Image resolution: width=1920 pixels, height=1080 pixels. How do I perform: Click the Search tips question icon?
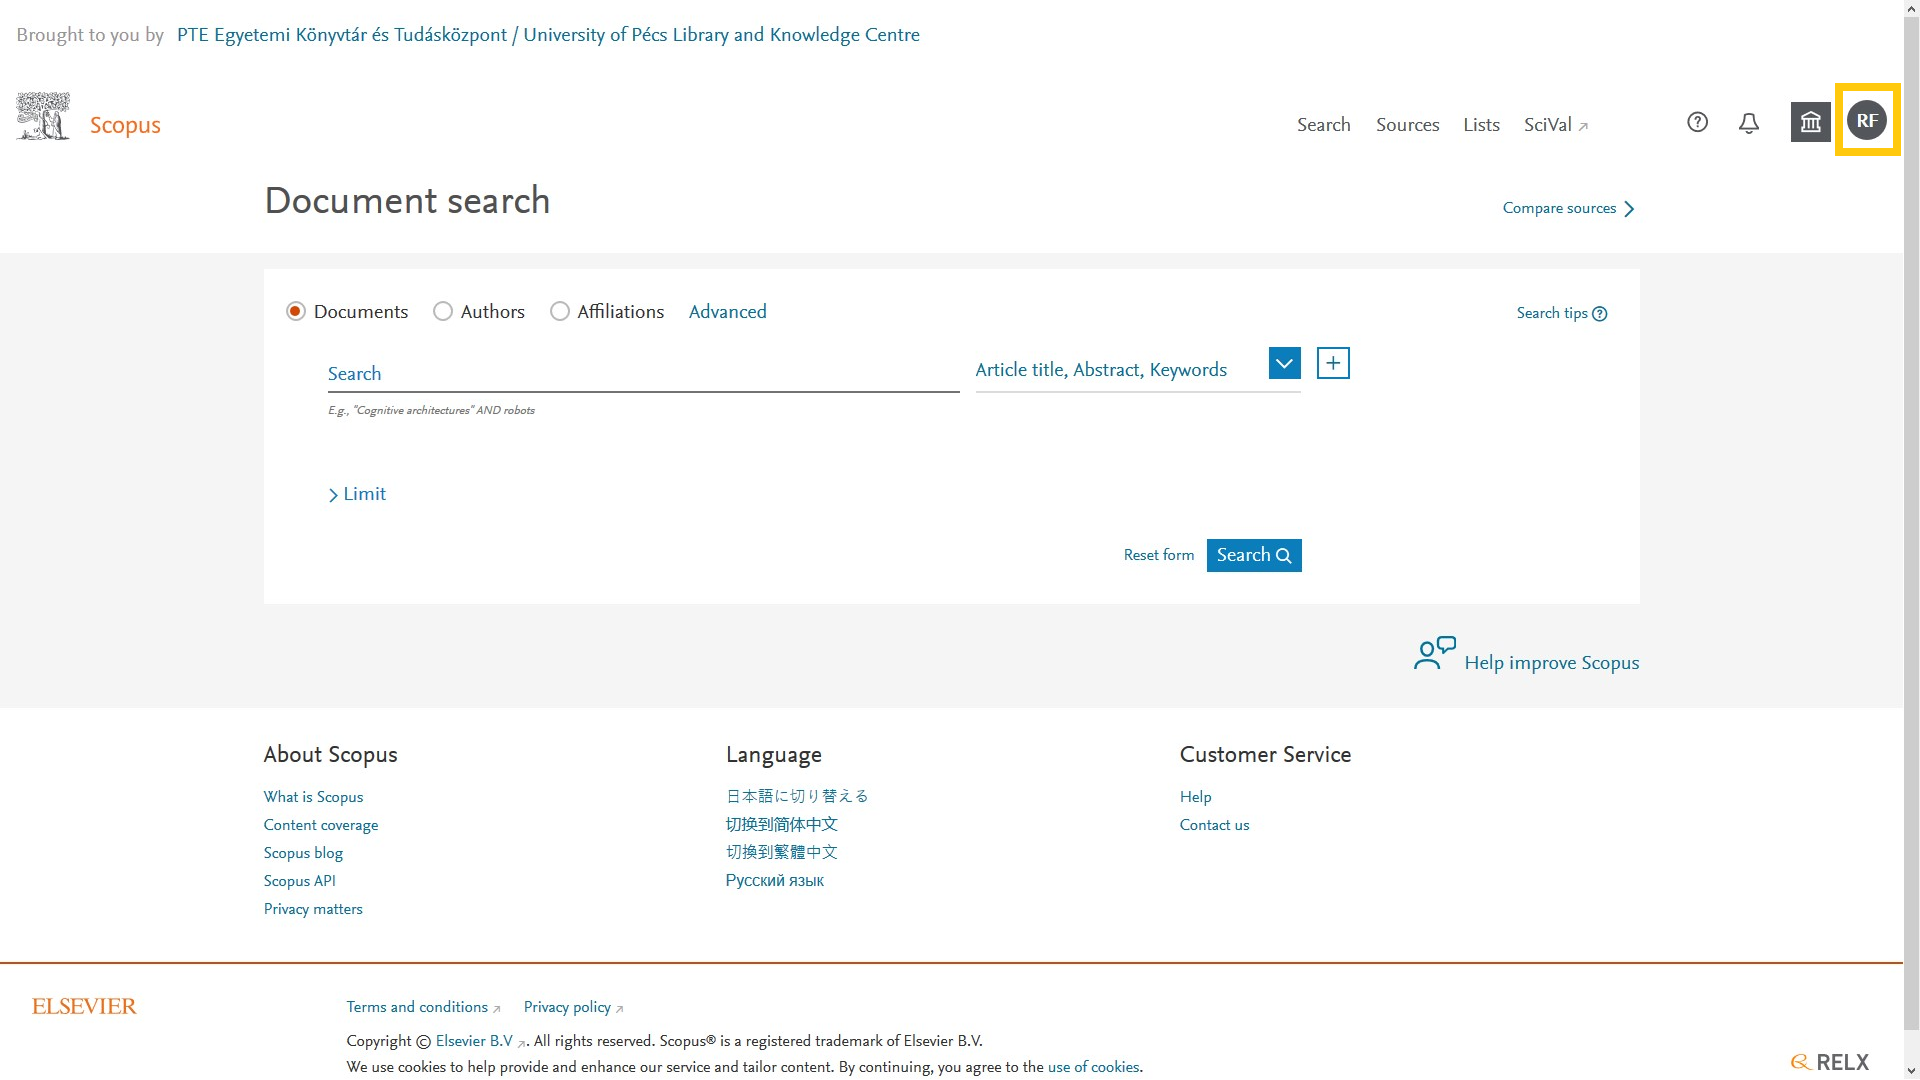pos(1599,314)
